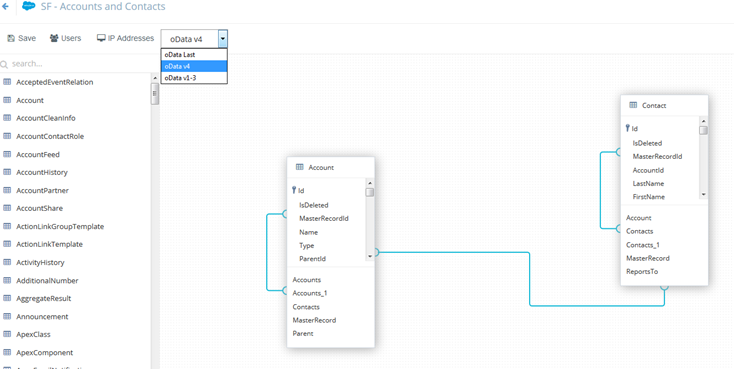Image resolution: width=734 pixels, height=369 pixels.
Task: Open the Users panel
Action: tap(66, 38)
